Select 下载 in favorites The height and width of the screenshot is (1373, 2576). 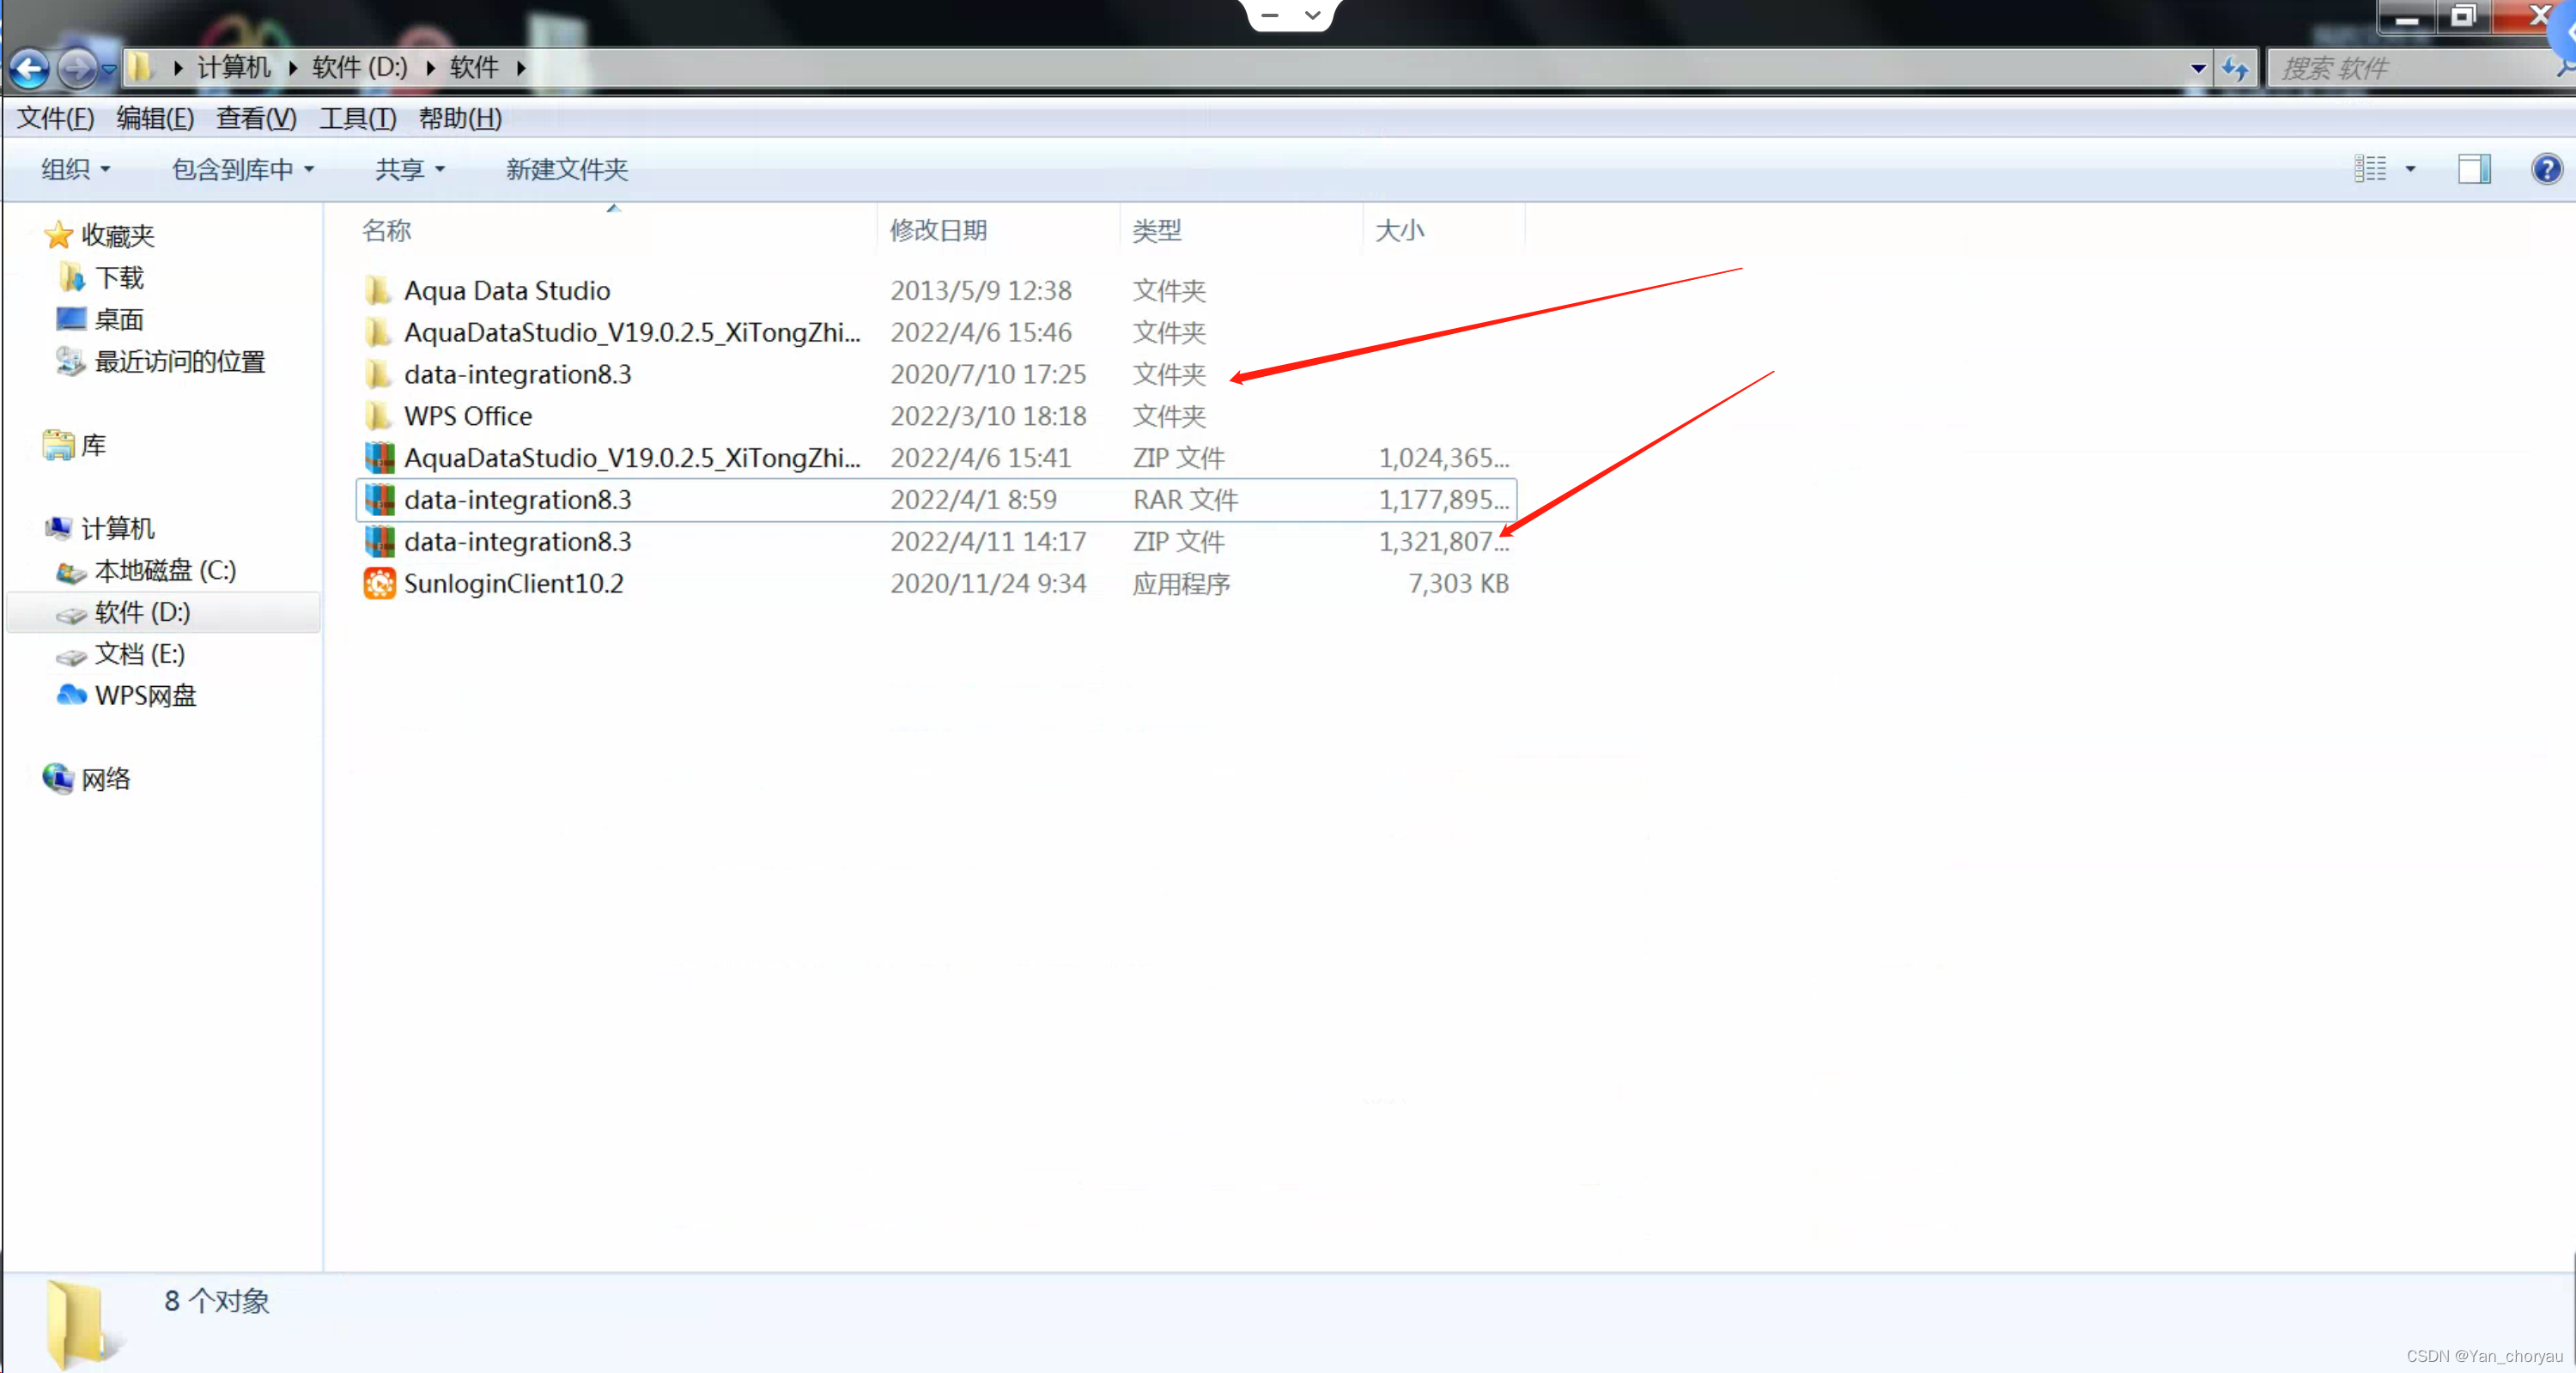119,277
